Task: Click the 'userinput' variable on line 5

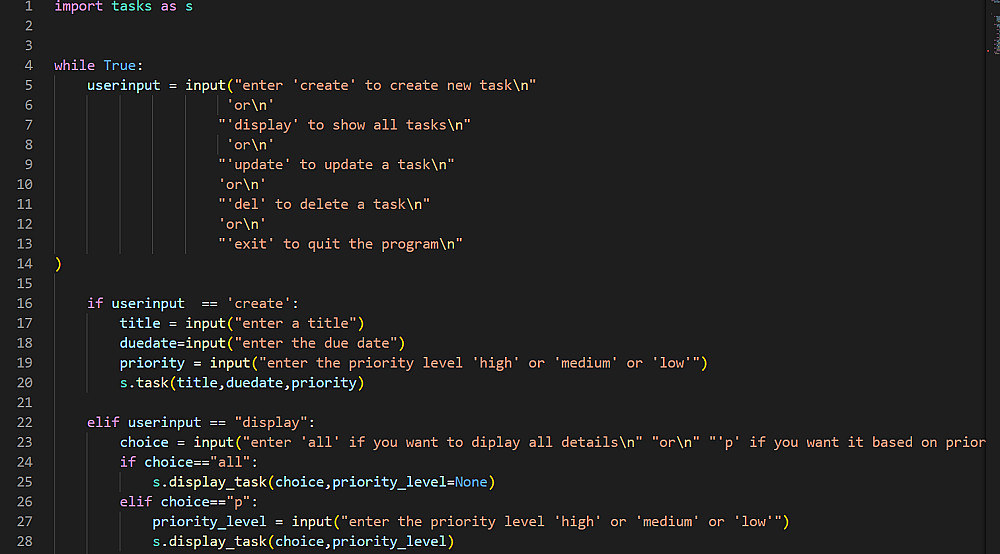Action: point(123,85)
